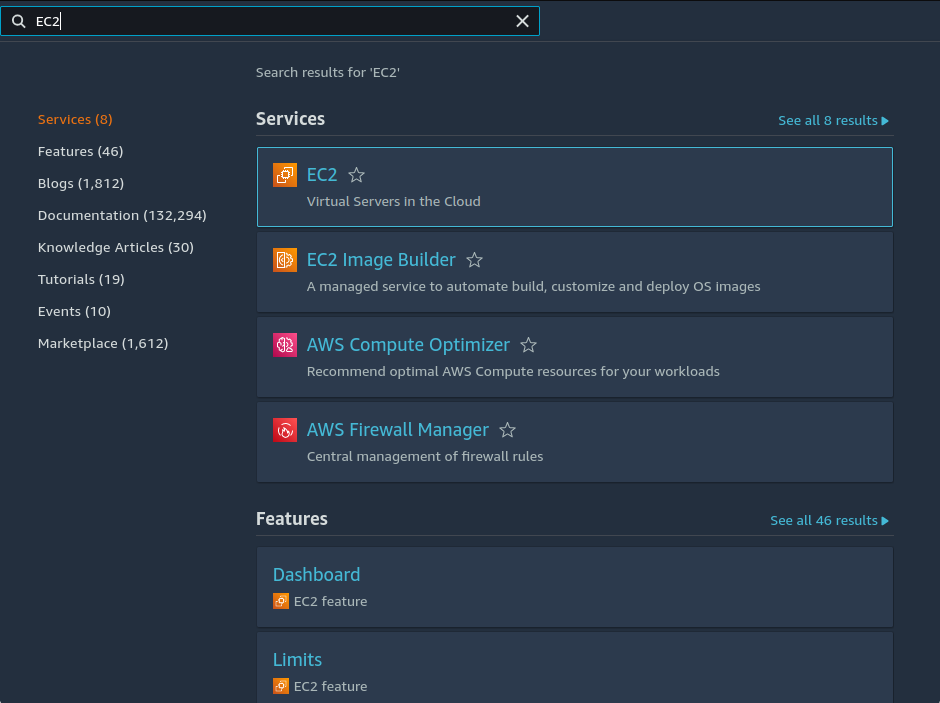Clear the search field using the X icon
940x703 pixels.
[522, 20]
